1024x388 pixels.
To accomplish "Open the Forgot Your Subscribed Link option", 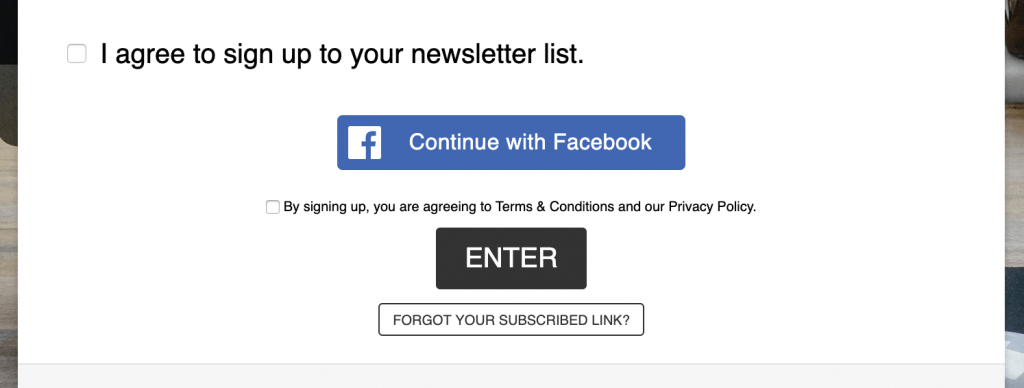I will pos(511,320).
